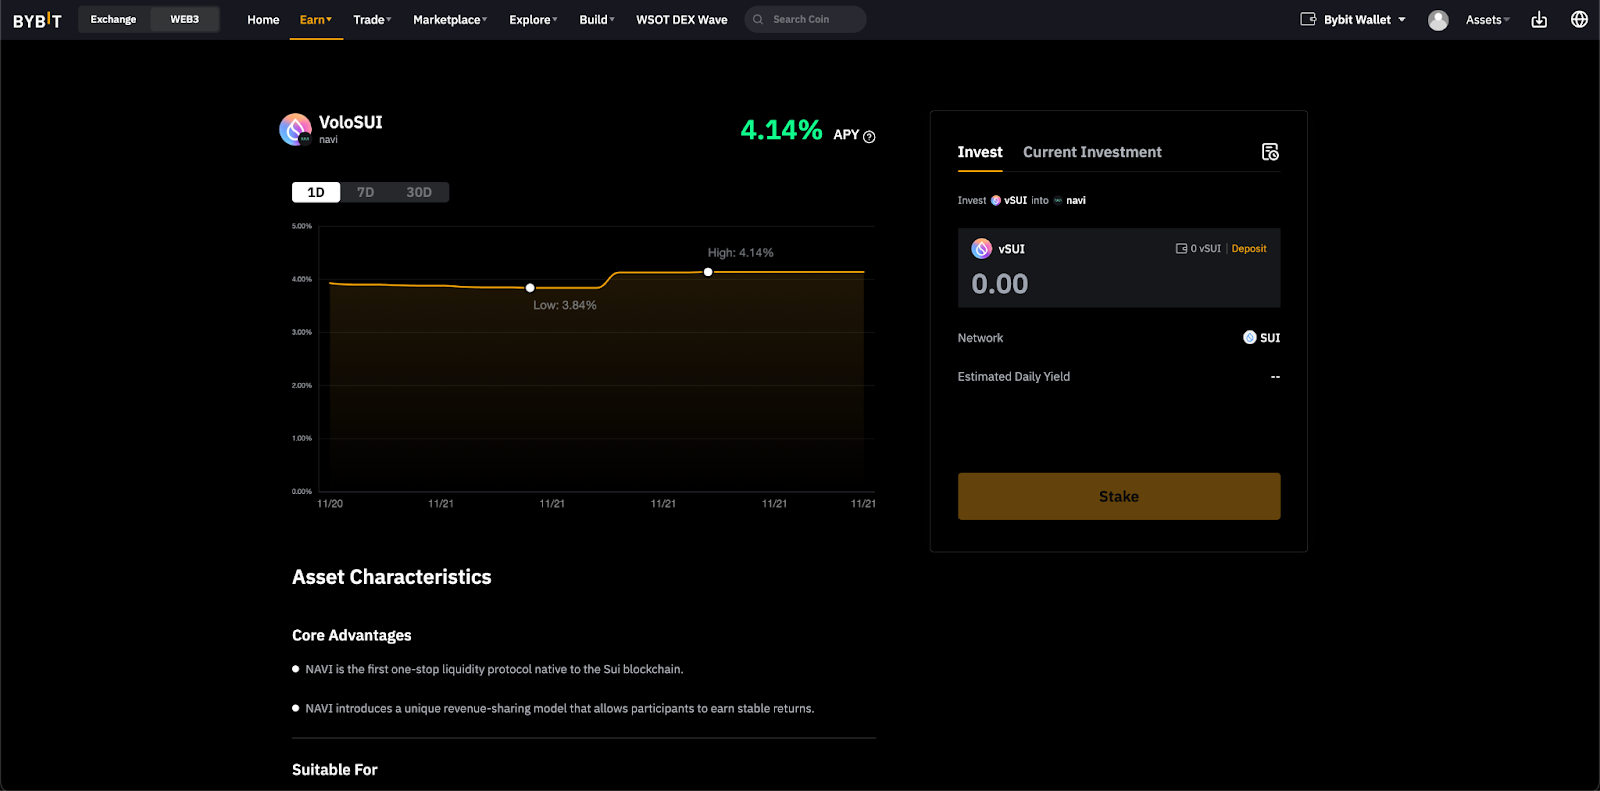Switch chart range to 7D
This screenshot has height=791, width=1600.
[366, 192]
